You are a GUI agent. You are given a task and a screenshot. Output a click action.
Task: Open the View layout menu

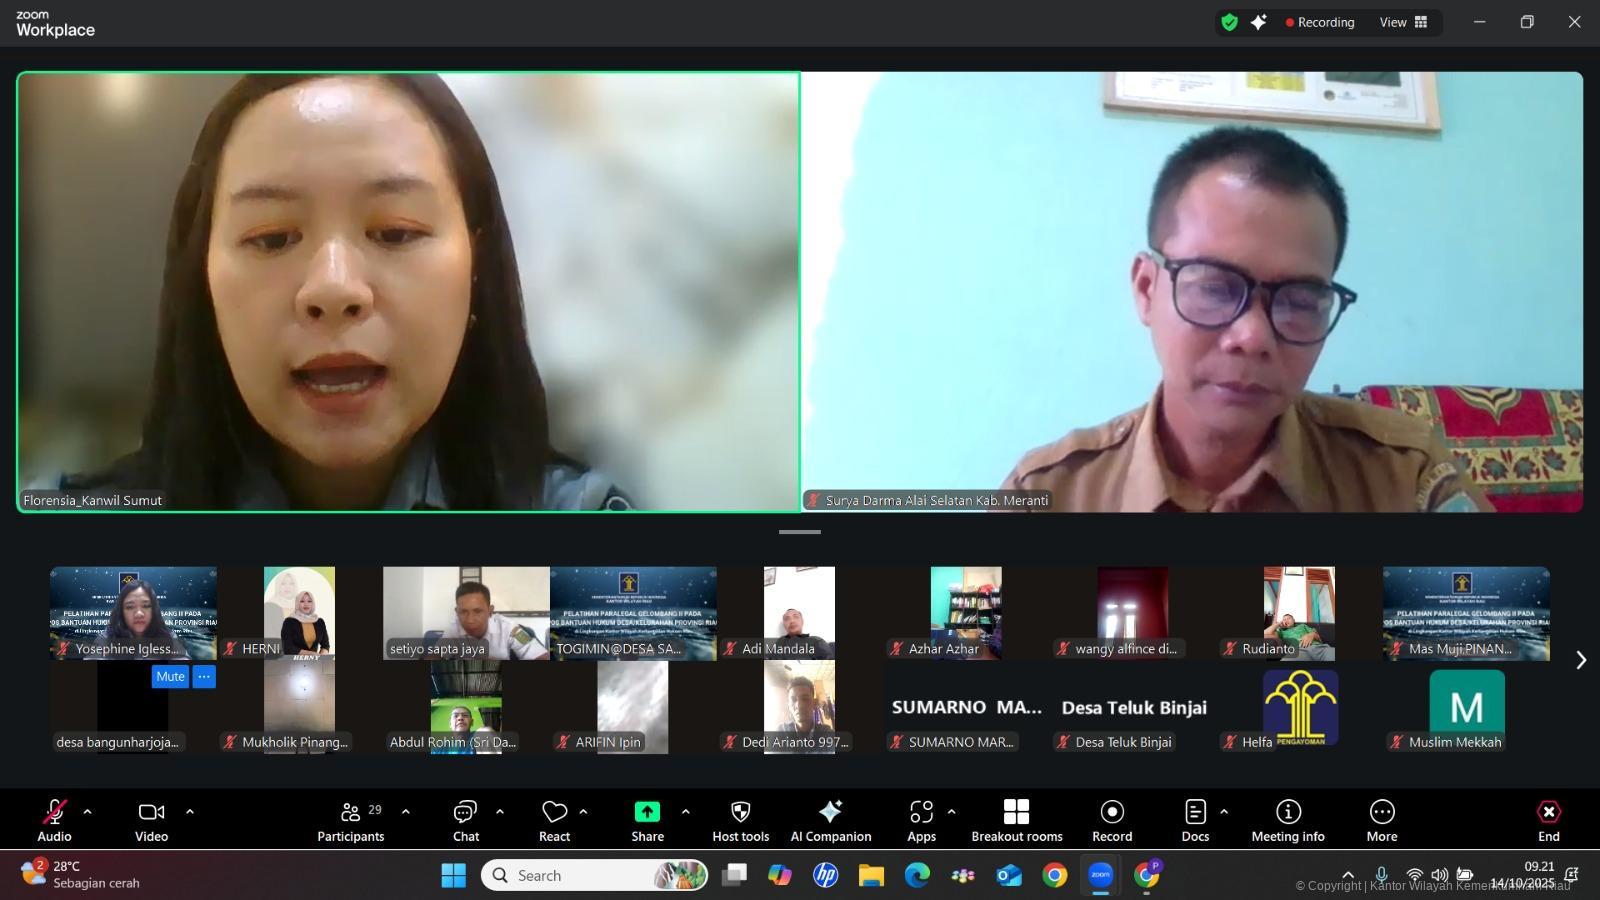click(x=1403, y=22)
